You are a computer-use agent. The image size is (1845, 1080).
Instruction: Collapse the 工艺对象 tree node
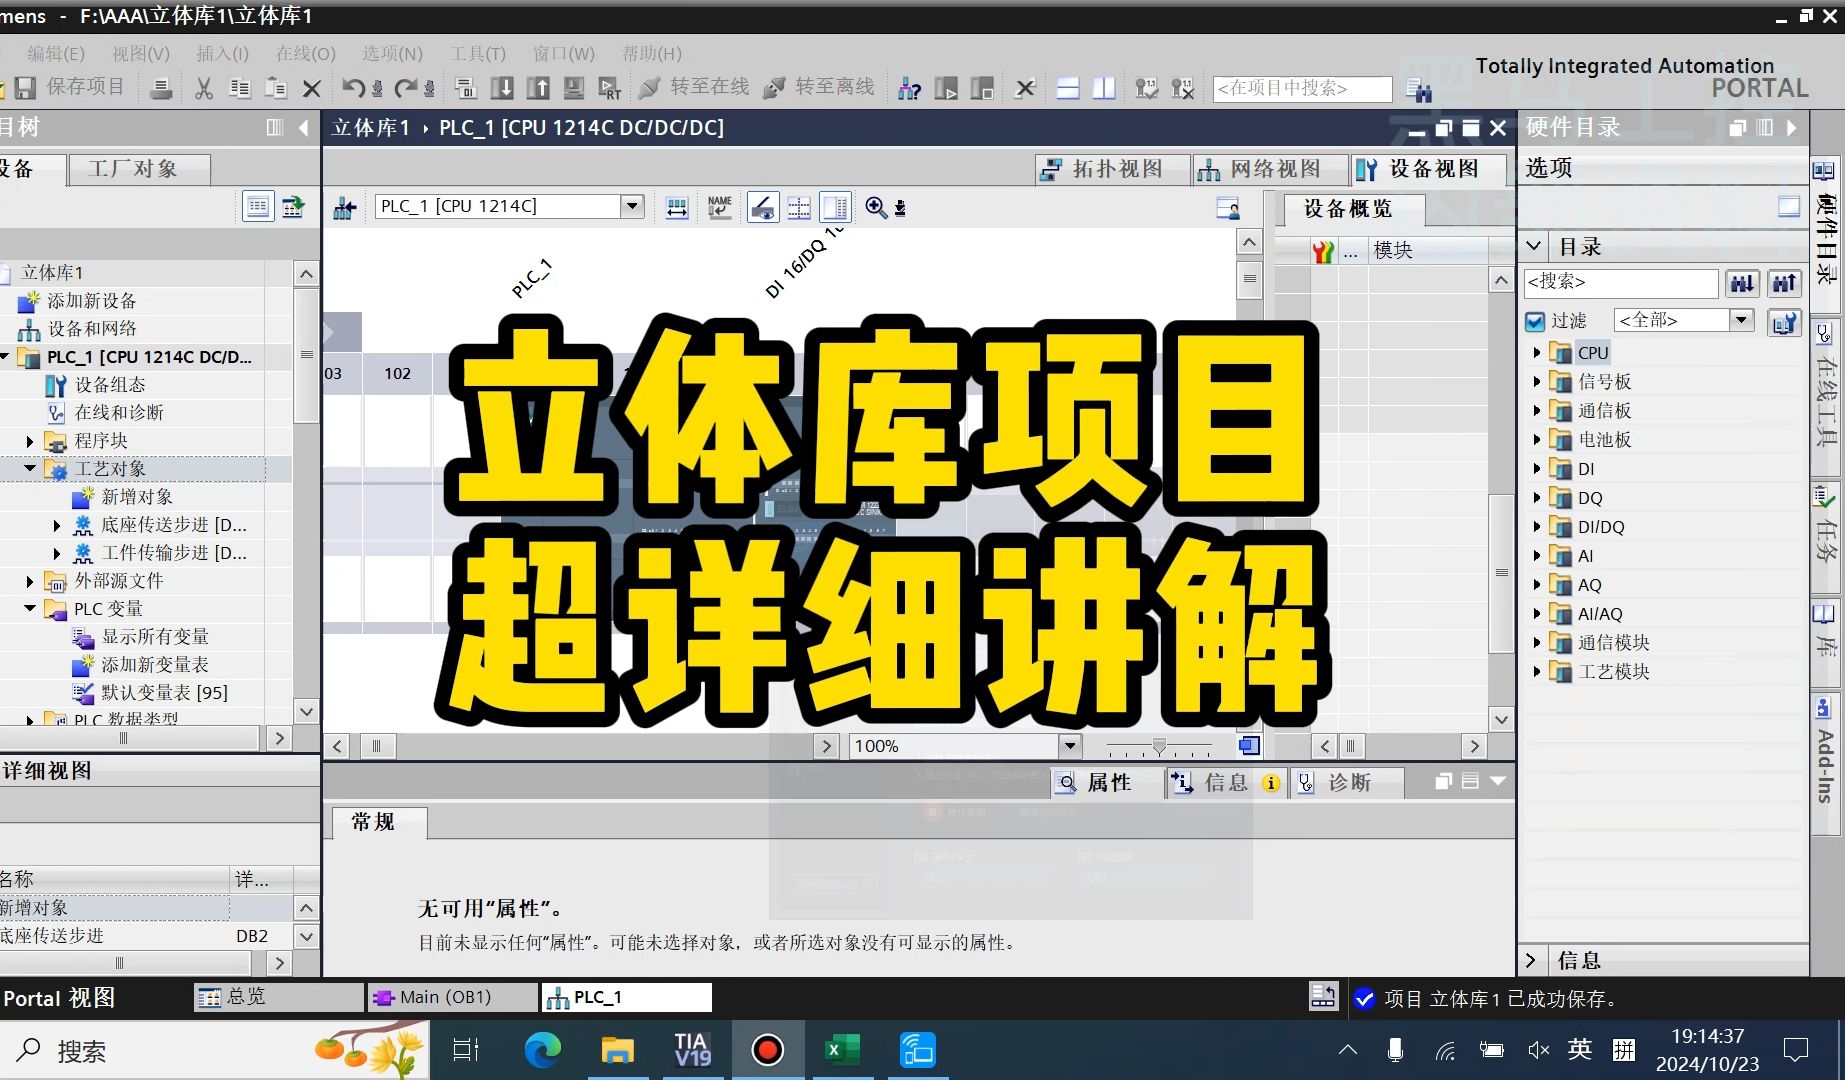click(29, 468)
